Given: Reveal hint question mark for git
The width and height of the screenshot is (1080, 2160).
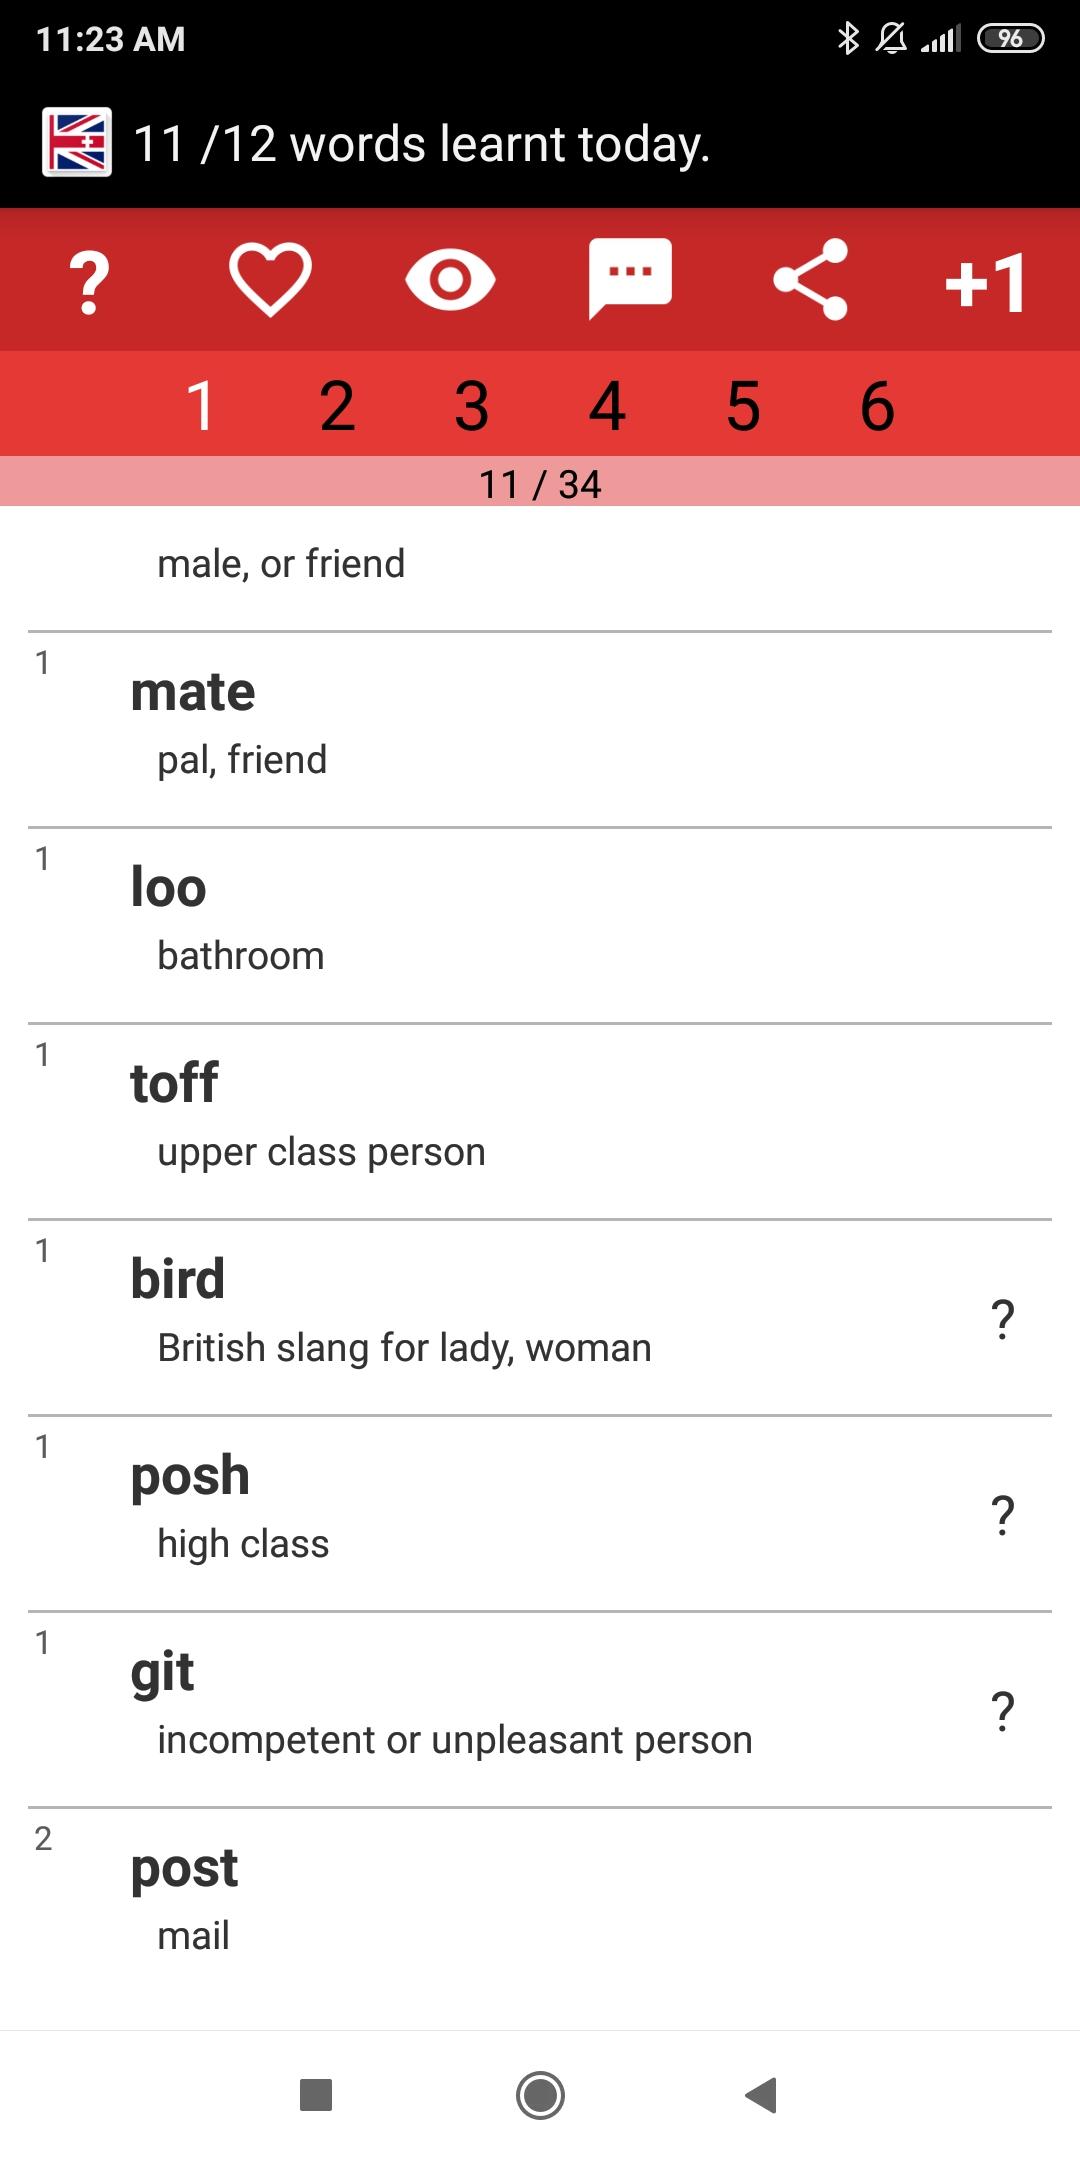Looking at the screenshot, I should 1002,1711.
